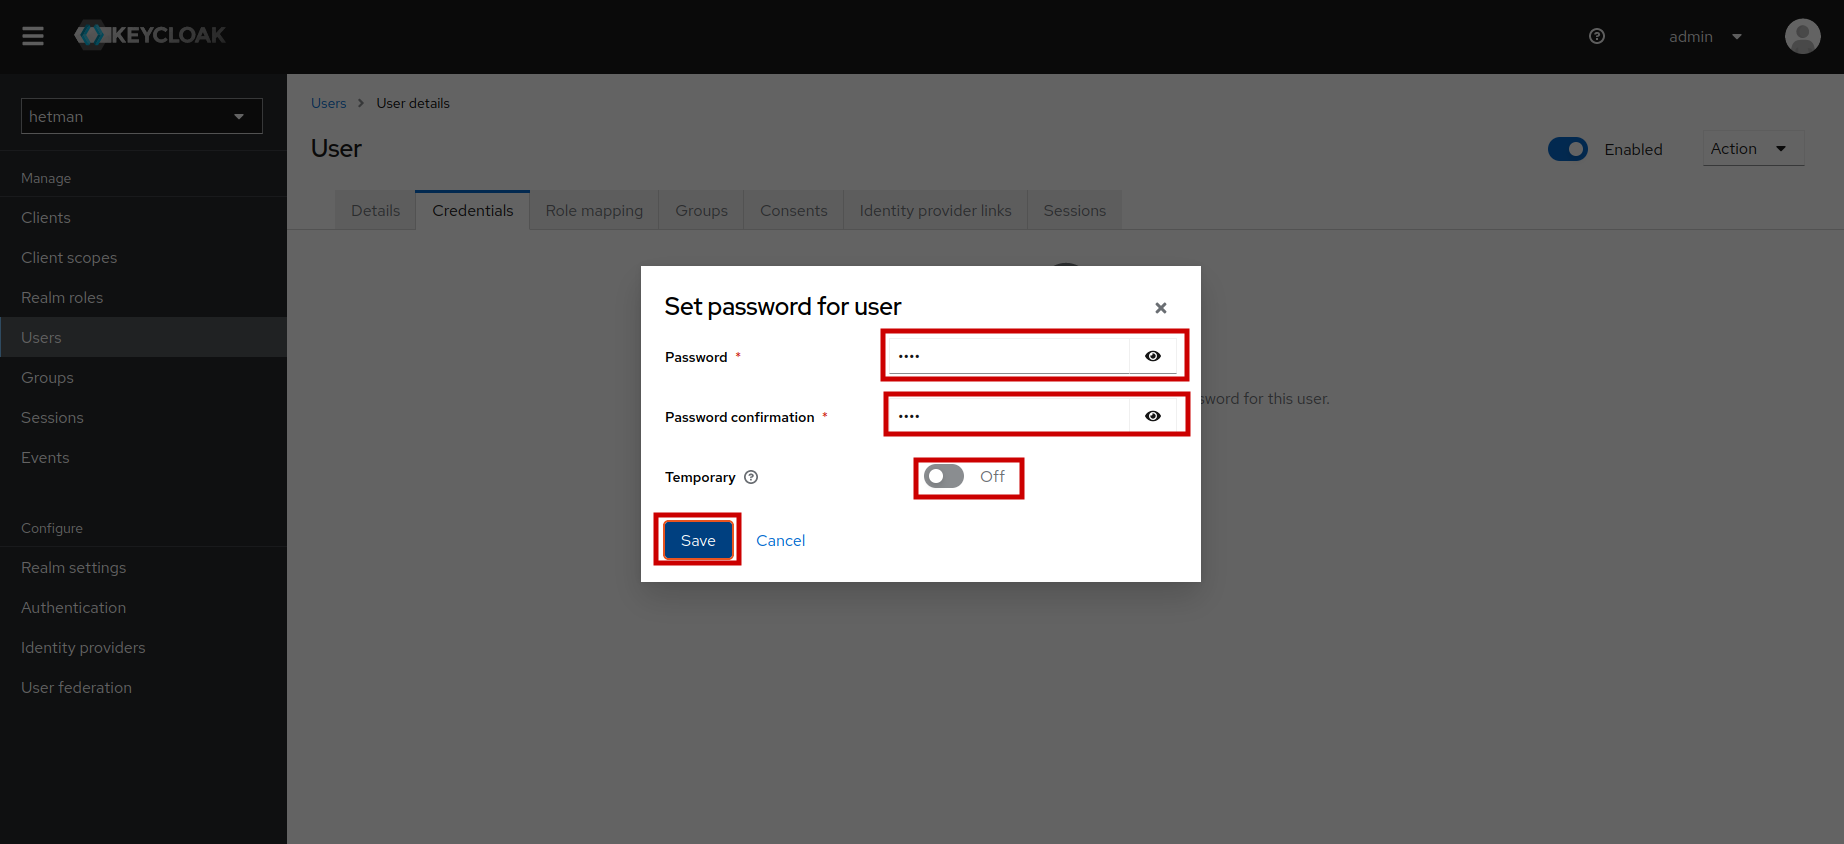Viewport: 1844px width, 844px height.
Task: Select Authentication in the sidebar
Action: (x=73, y=607)
